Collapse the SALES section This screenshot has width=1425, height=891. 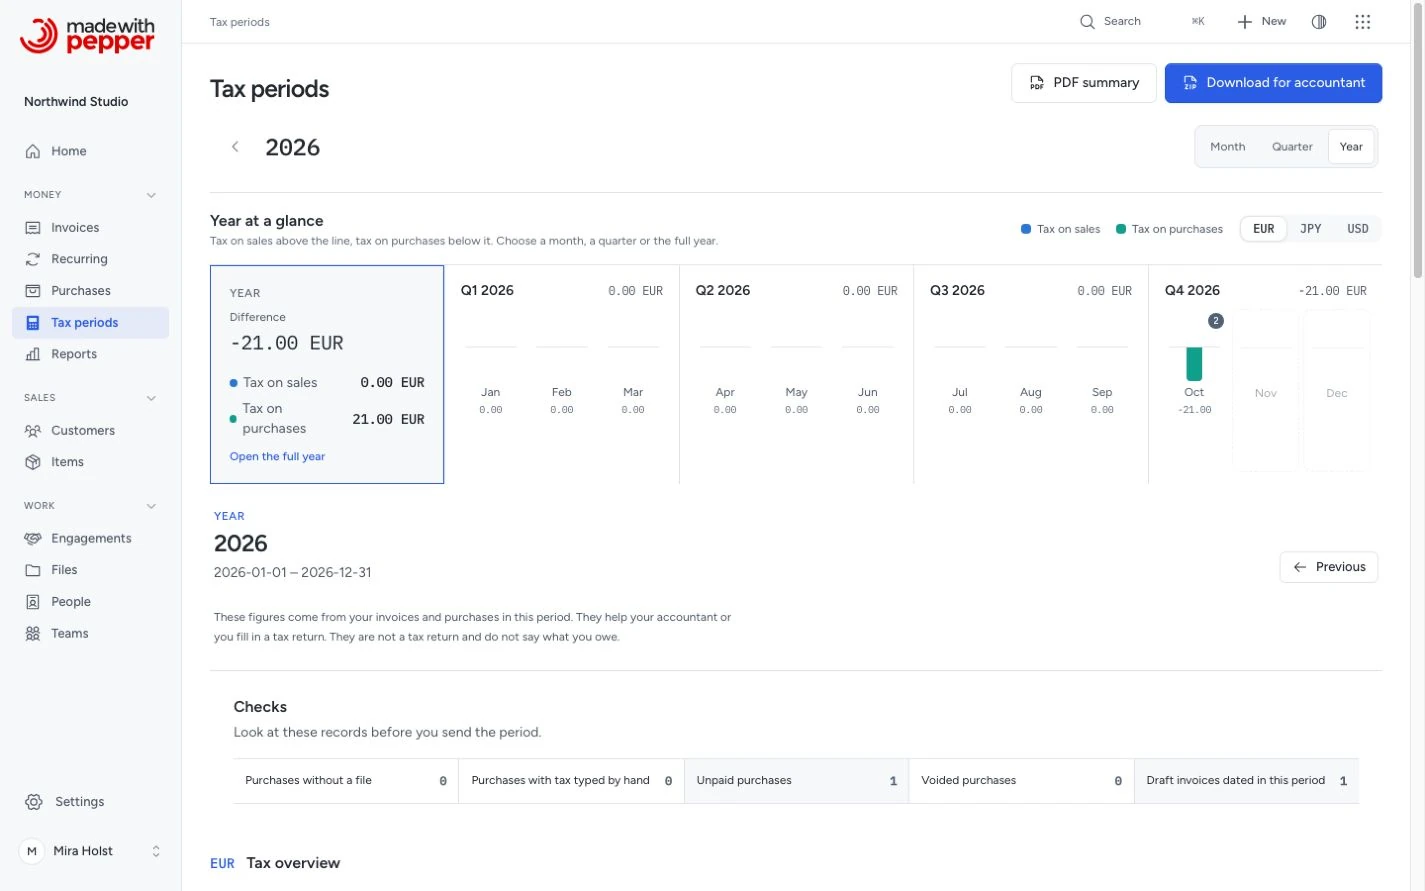151,398
